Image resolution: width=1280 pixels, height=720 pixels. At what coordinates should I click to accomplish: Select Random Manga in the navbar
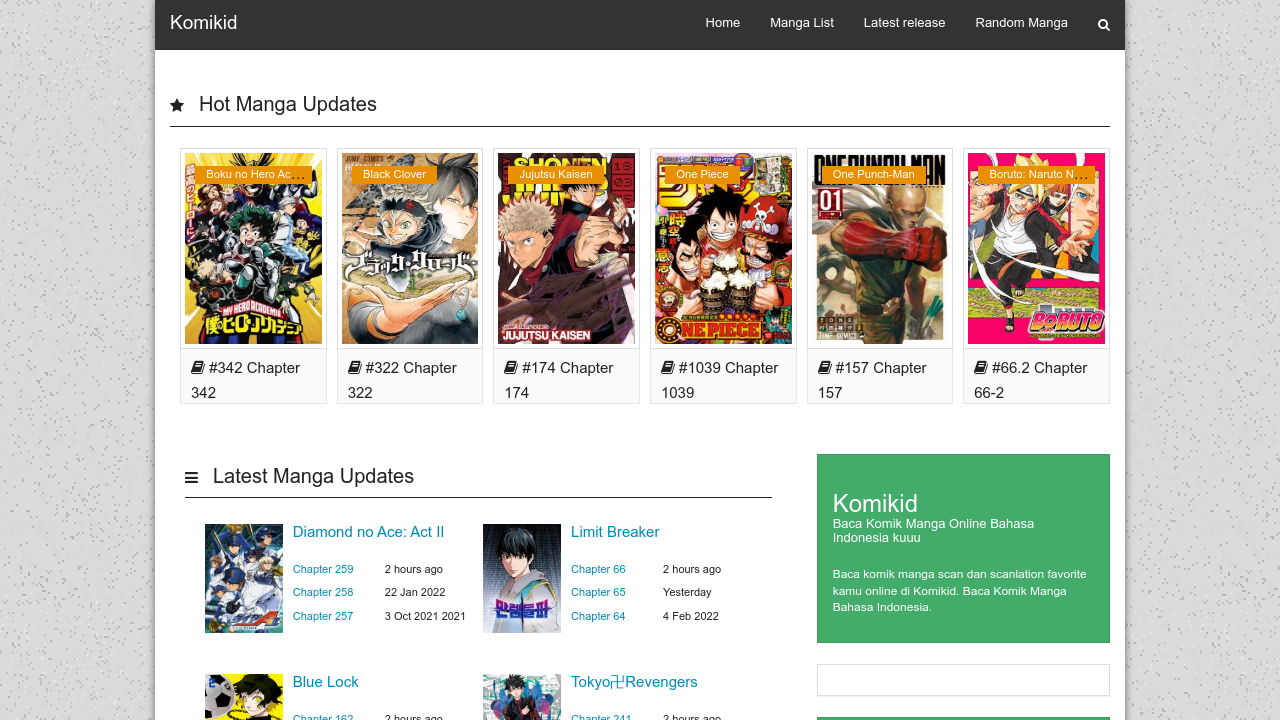(1022, 23)
